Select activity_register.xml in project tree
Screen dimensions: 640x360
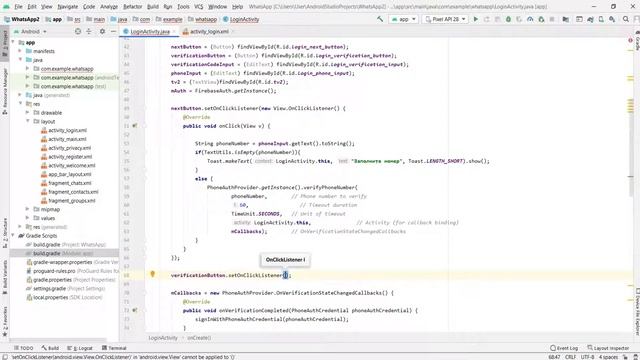tap(70, 157)
